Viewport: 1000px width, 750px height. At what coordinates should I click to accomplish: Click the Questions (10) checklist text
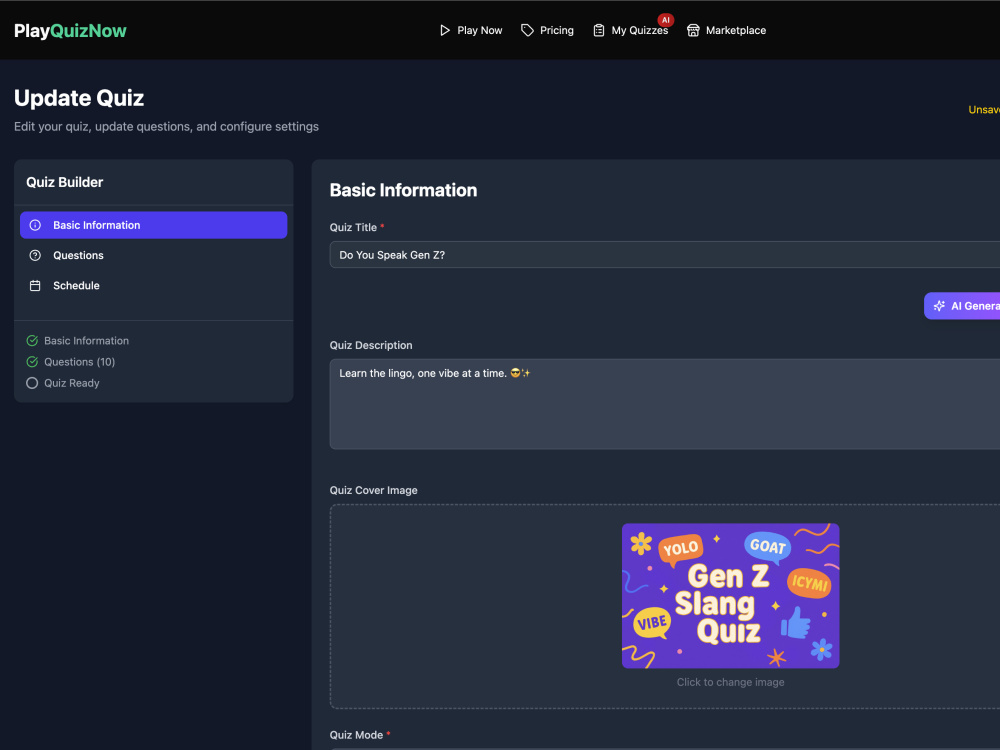[80, 362]
